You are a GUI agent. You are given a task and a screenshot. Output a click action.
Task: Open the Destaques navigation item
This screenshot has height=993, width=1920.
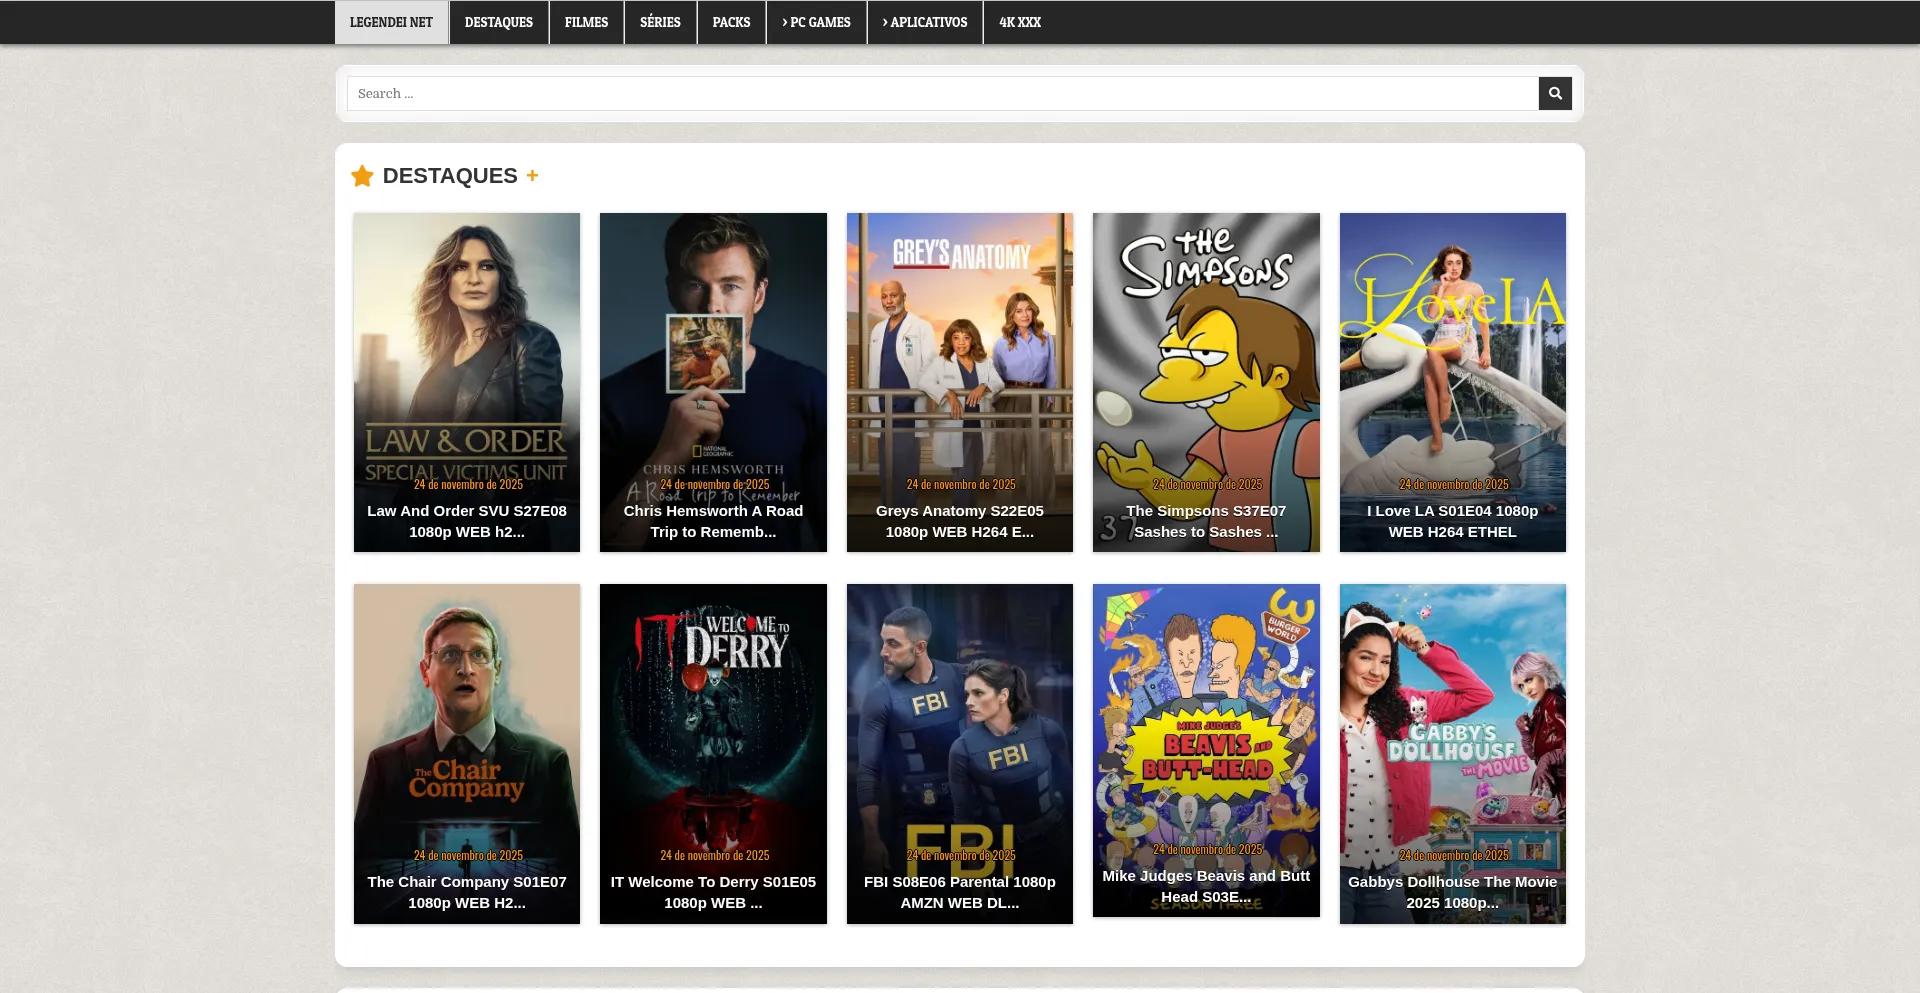498,22
